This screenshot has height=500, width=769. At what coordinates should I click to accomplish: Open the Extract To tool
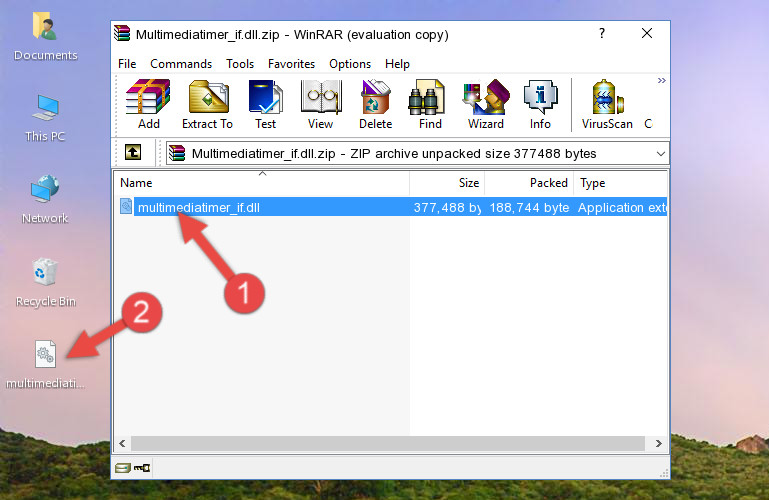tap(207, 104)
